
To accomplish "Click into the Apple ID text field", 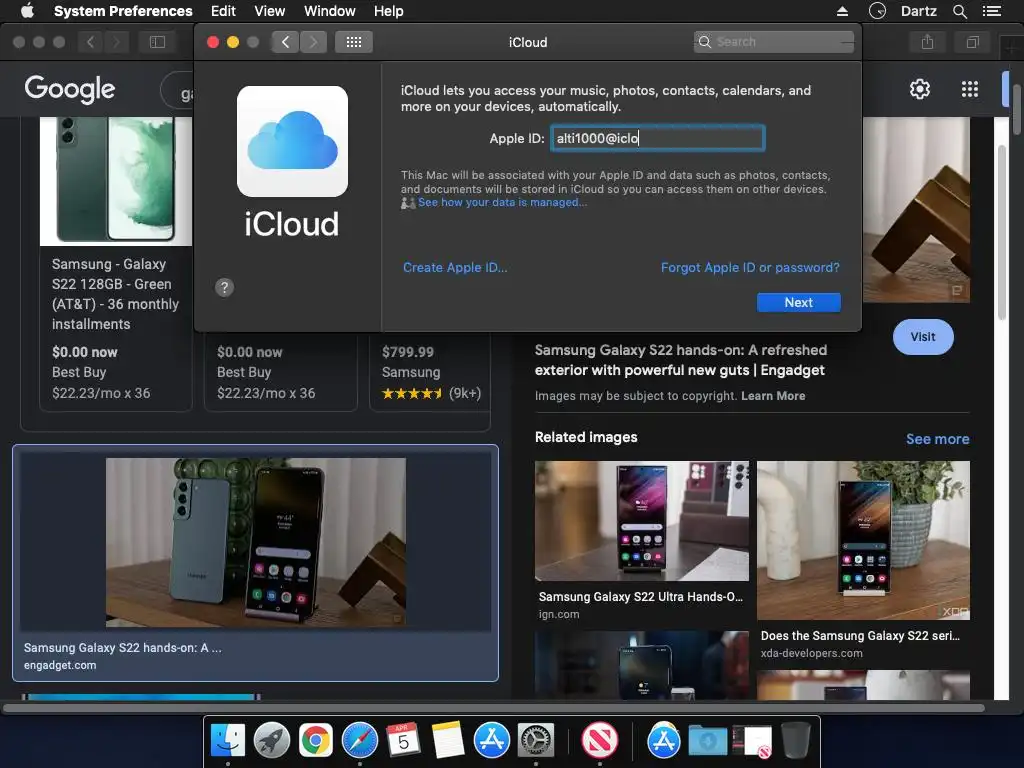I will 658,138.
